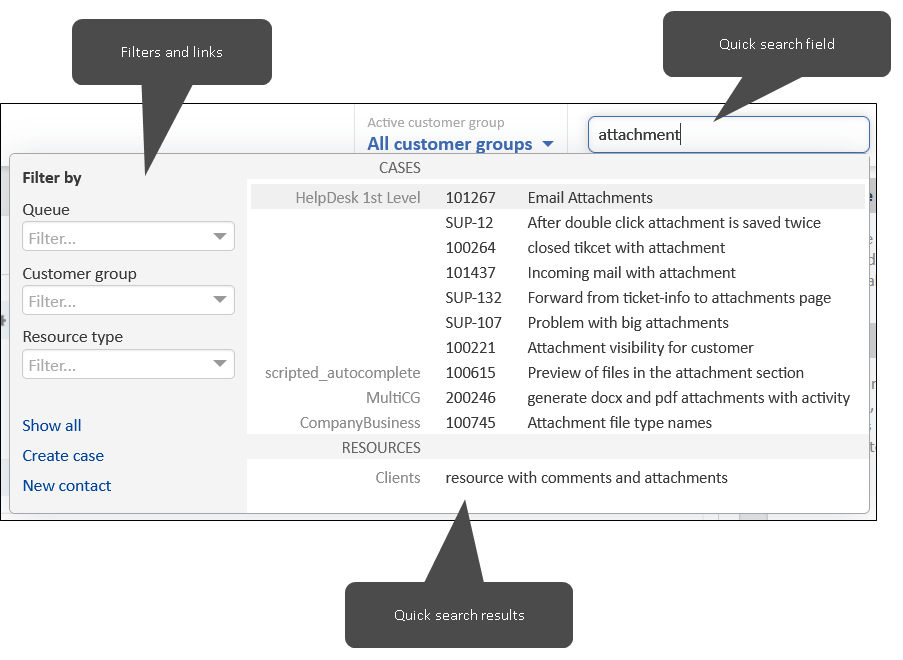Open case SUP-12 about double click attachment
This screenshot has height=660, width=903.
pos(673,223)
